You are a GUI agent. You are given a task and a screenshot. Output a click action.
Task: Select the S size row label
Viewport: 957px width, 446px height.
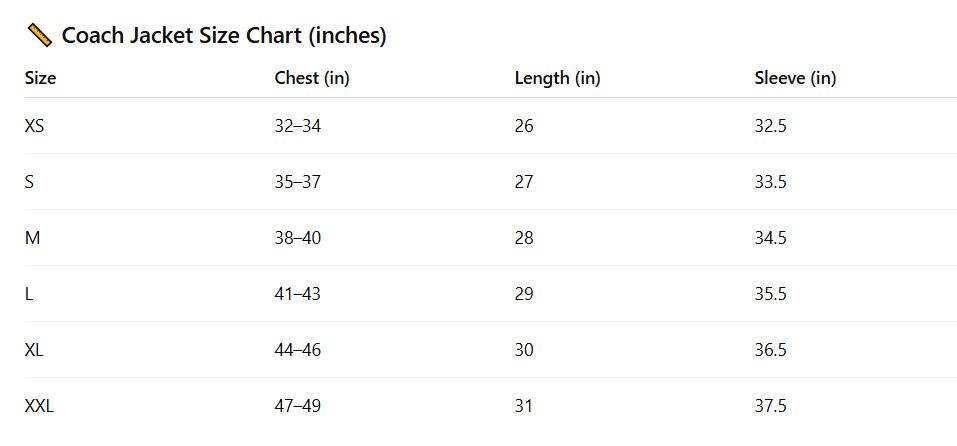[30, 182]
